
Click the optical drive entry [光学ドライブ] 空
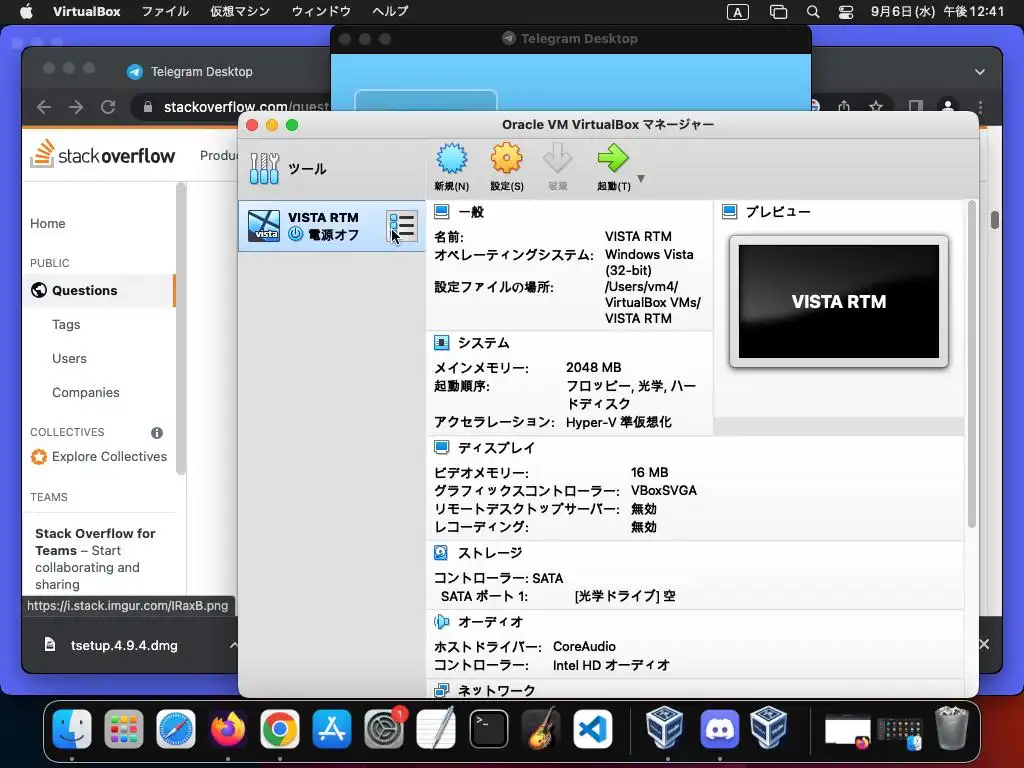click(x=625, y=596)
